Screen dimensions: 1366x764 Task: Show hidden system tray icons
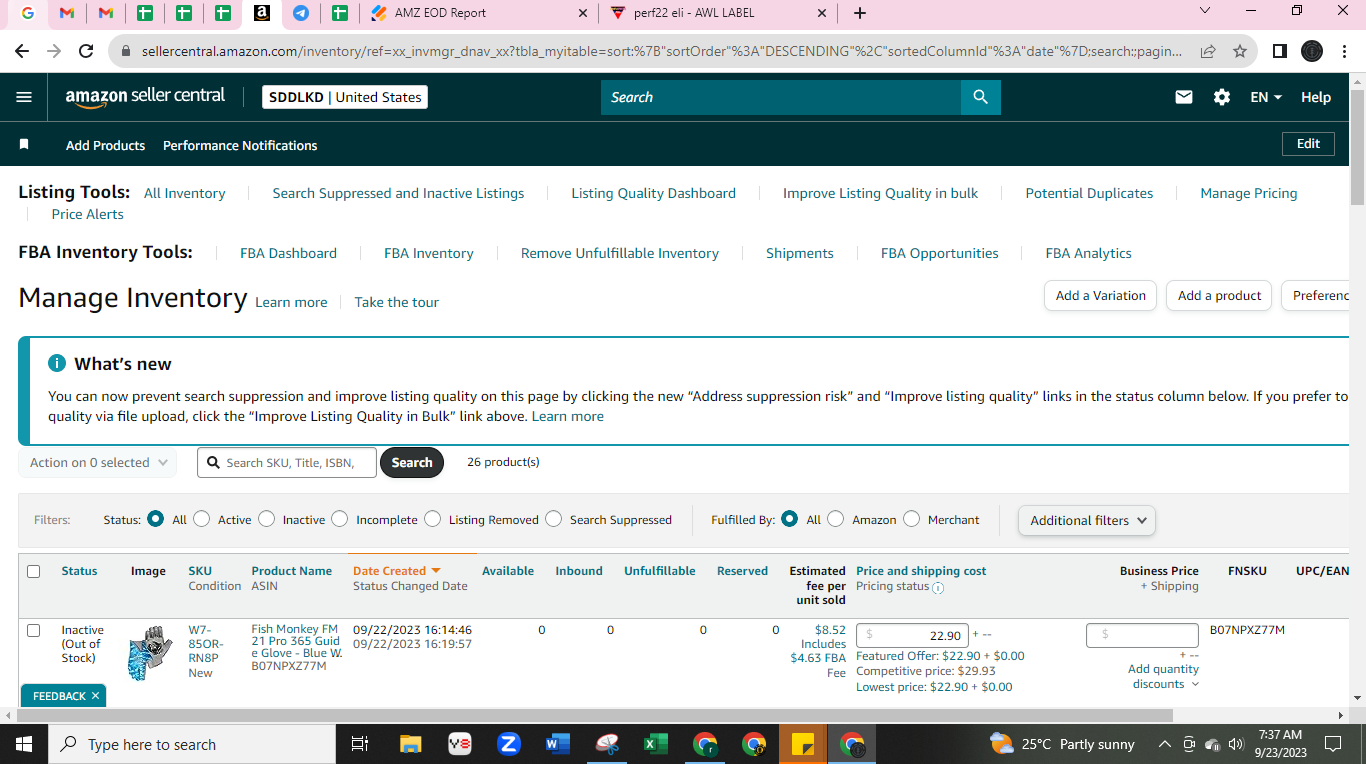[1164, 744]
